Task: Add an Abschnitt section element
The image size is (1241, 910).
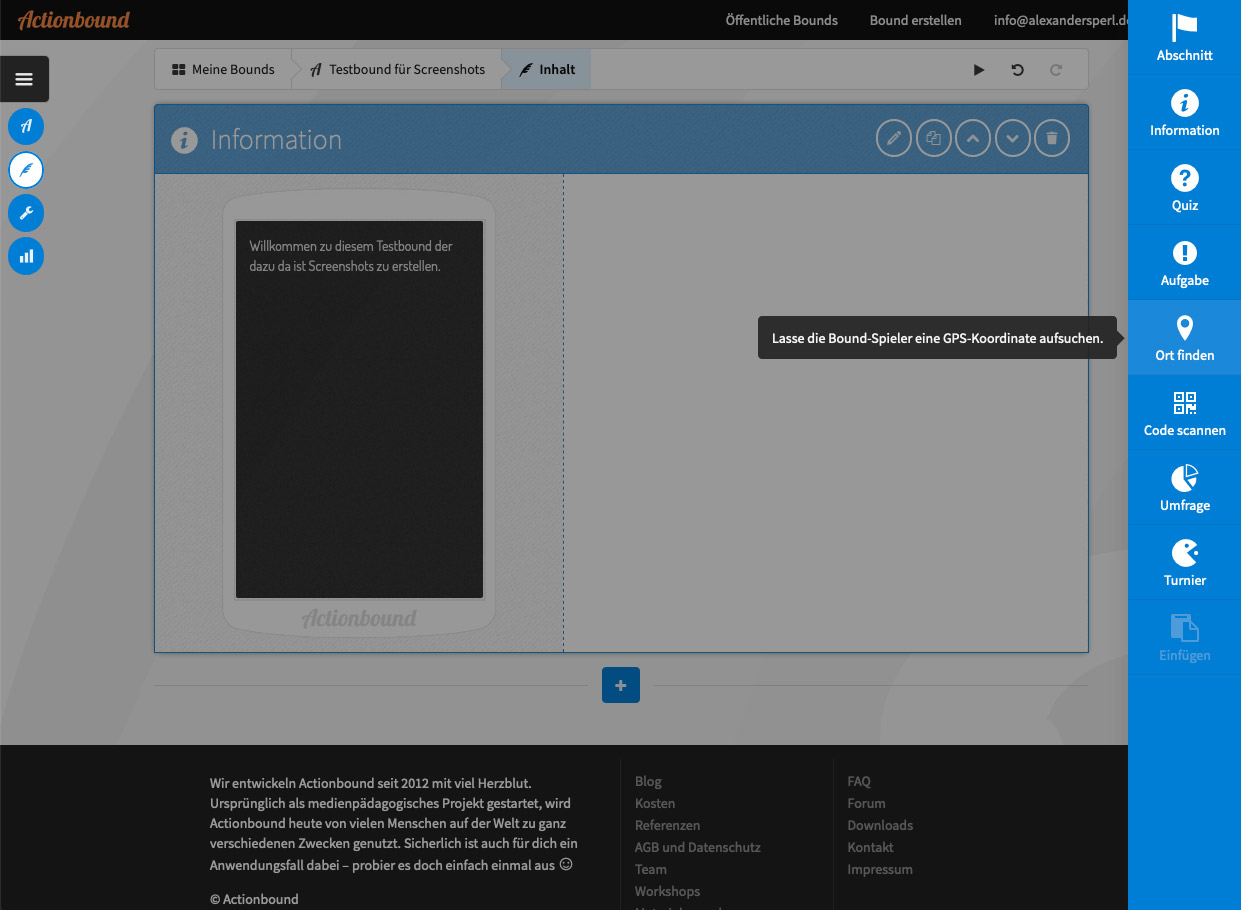Action: [1184, 37]
